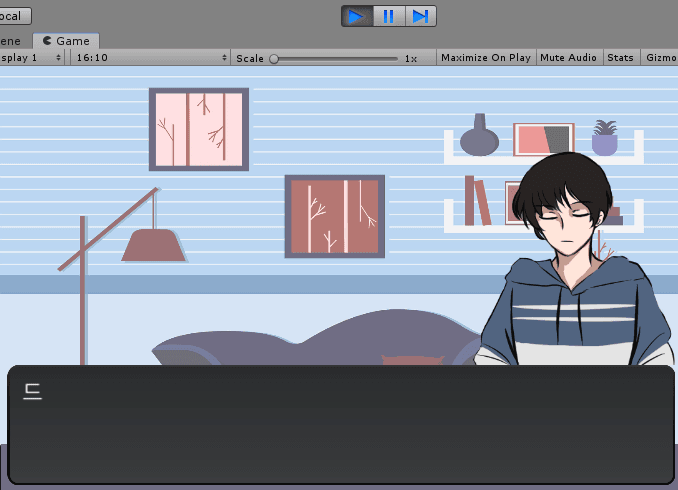Open the Display 1 dropdown
Screen dimensions: 678x490
32,58
